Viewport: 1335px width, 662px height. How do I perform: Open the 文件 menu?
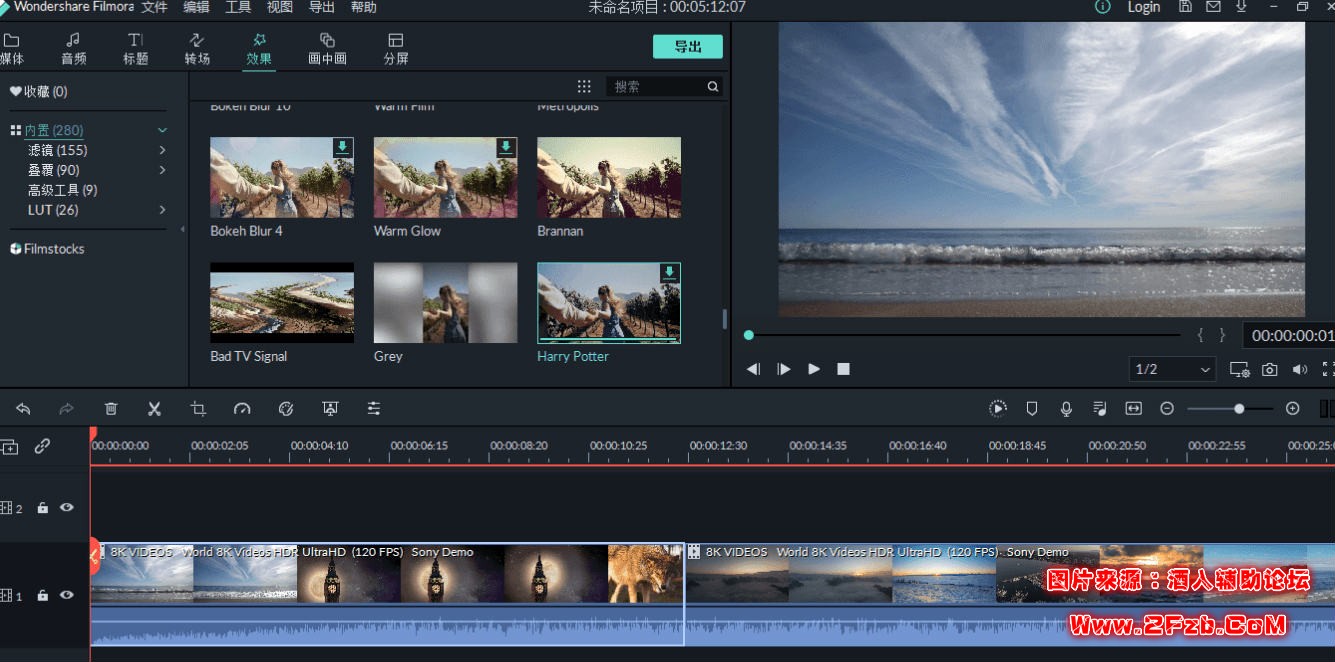154,7
